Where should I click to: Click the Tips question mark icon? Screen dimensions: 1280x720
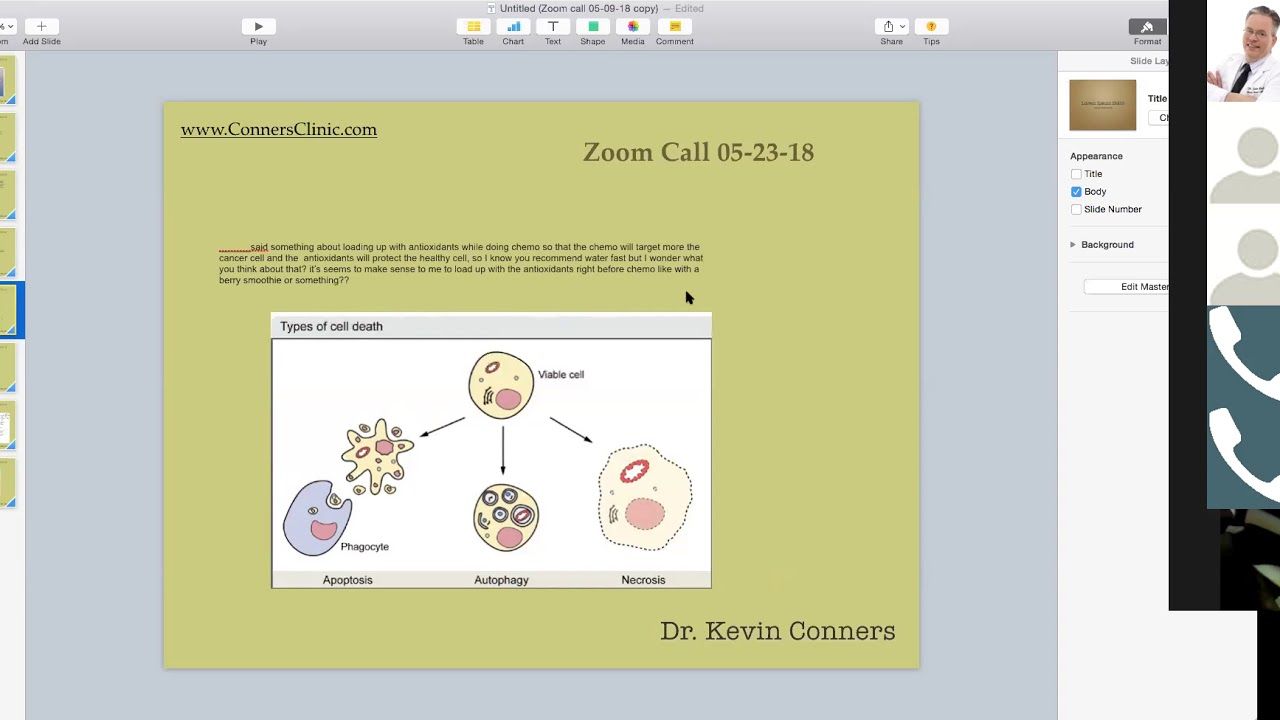pos(931,26)
